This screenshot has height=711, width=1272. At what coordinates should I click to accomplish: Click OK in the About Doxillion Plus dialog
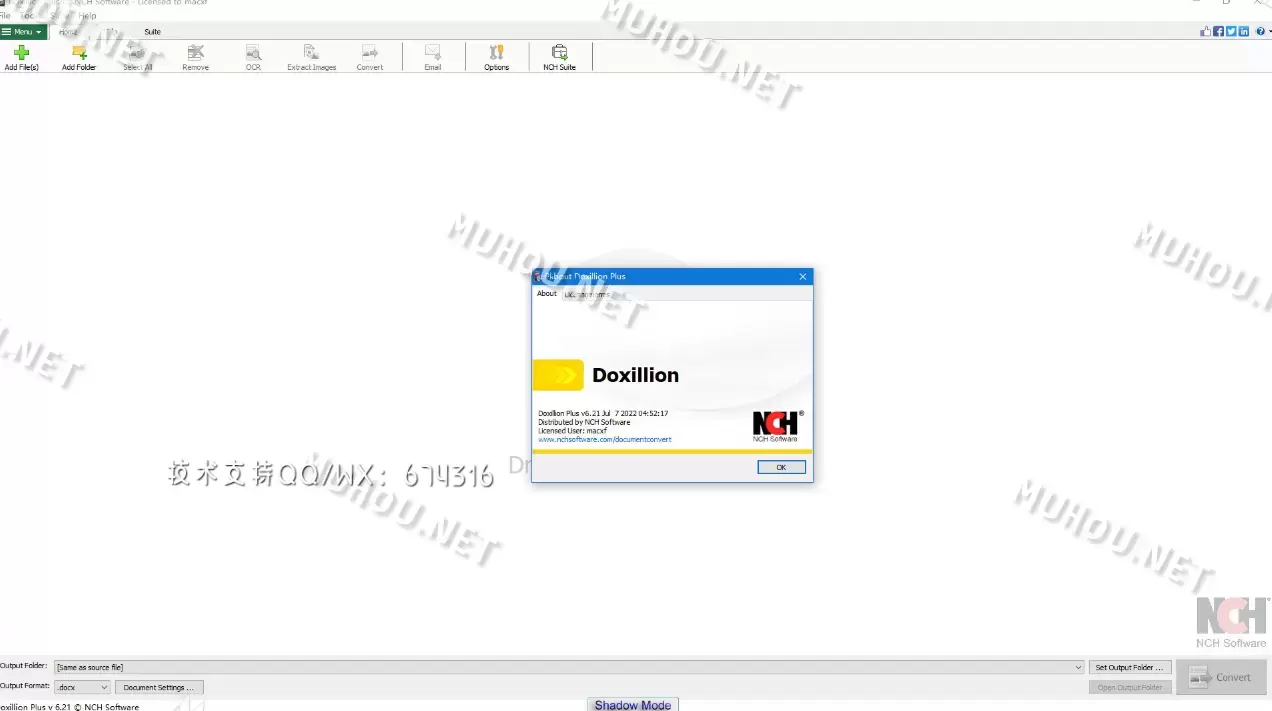point(780,467)
